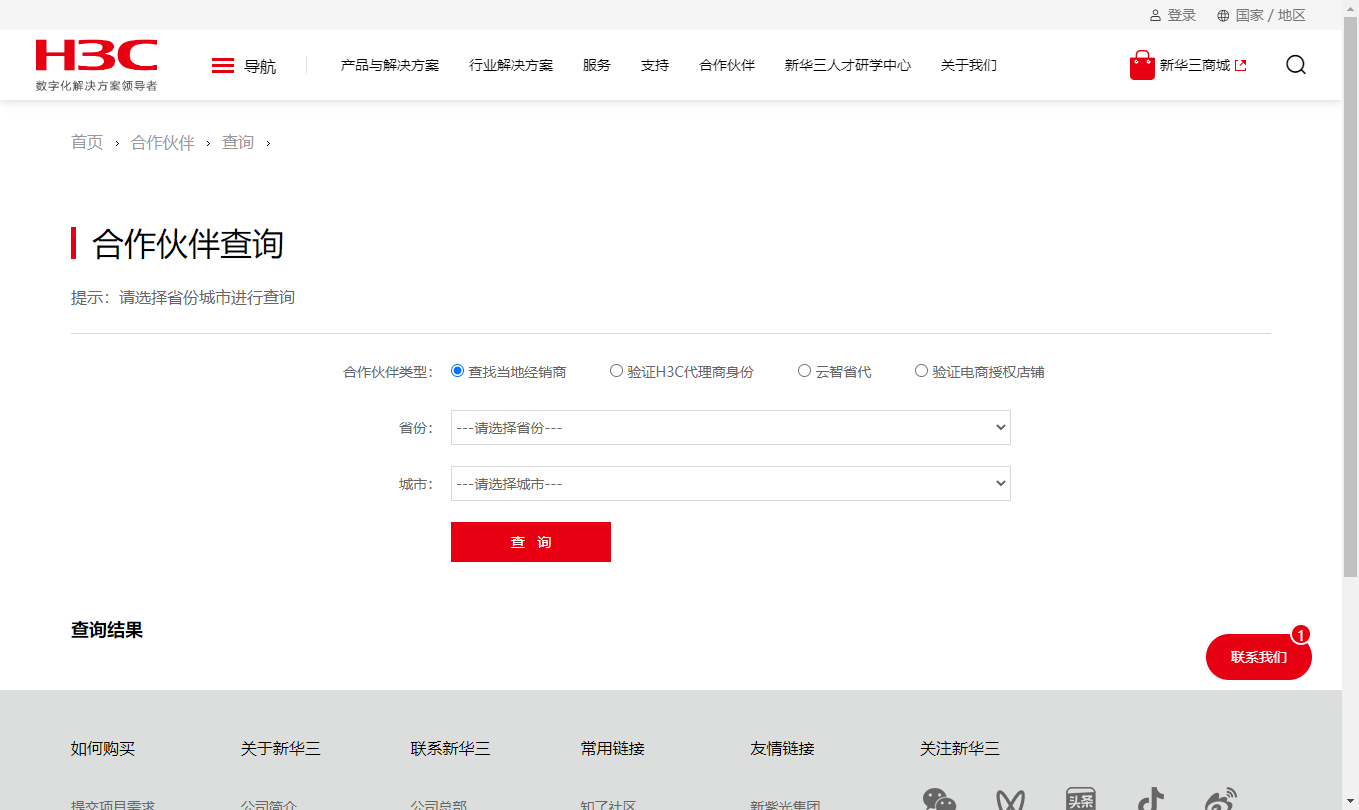This screenshot has height=810, width=1359.
Task: Open the 关于我们 menu
Action: [969, 66]
